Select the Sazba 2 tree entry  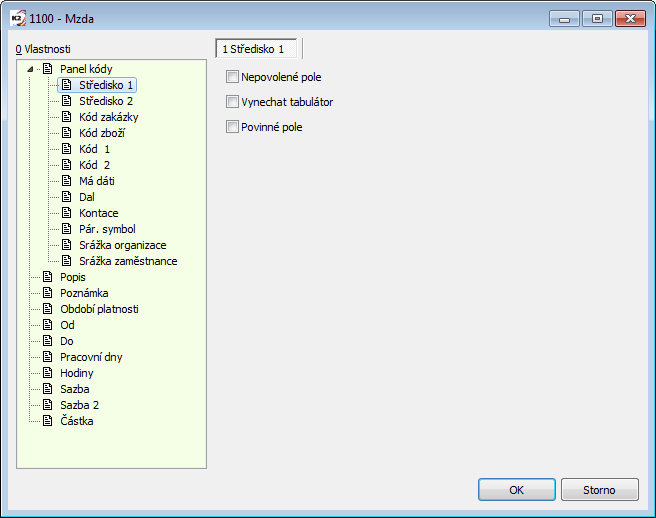click(79, 405)
